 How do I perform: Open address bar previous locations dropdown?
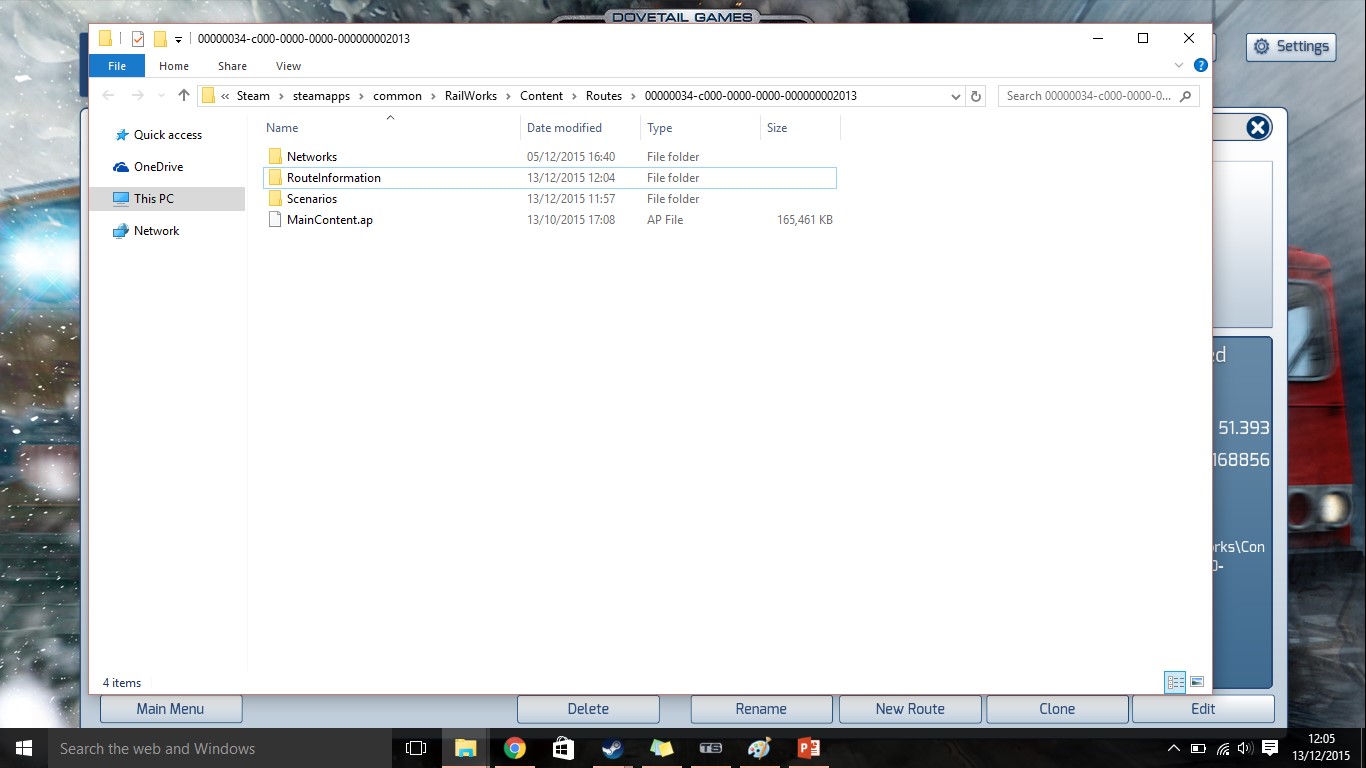coord(956,96)
